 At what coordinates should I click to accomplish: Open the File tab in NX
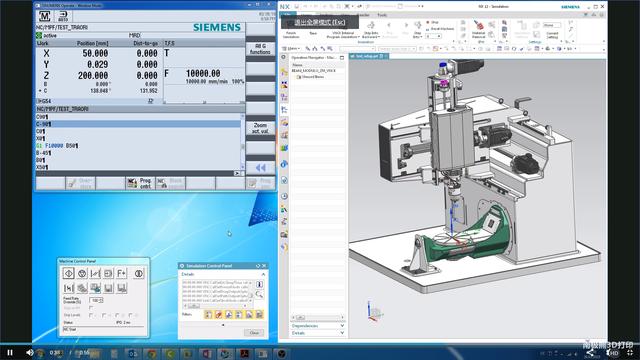288,15
